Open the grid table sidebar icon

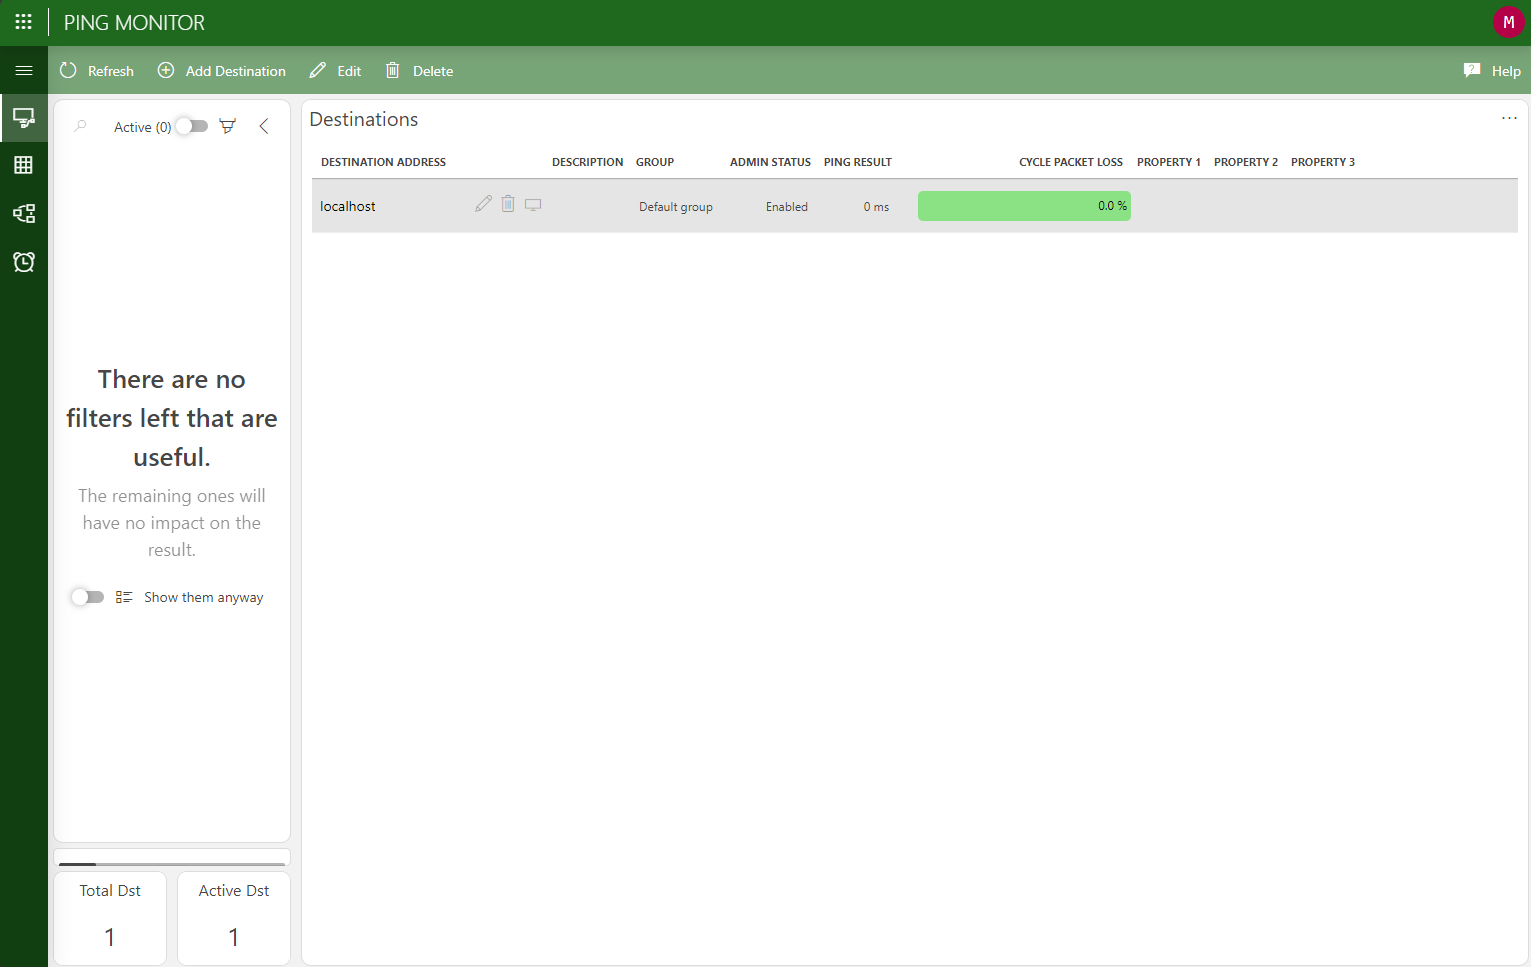click(x=24, y=165)
